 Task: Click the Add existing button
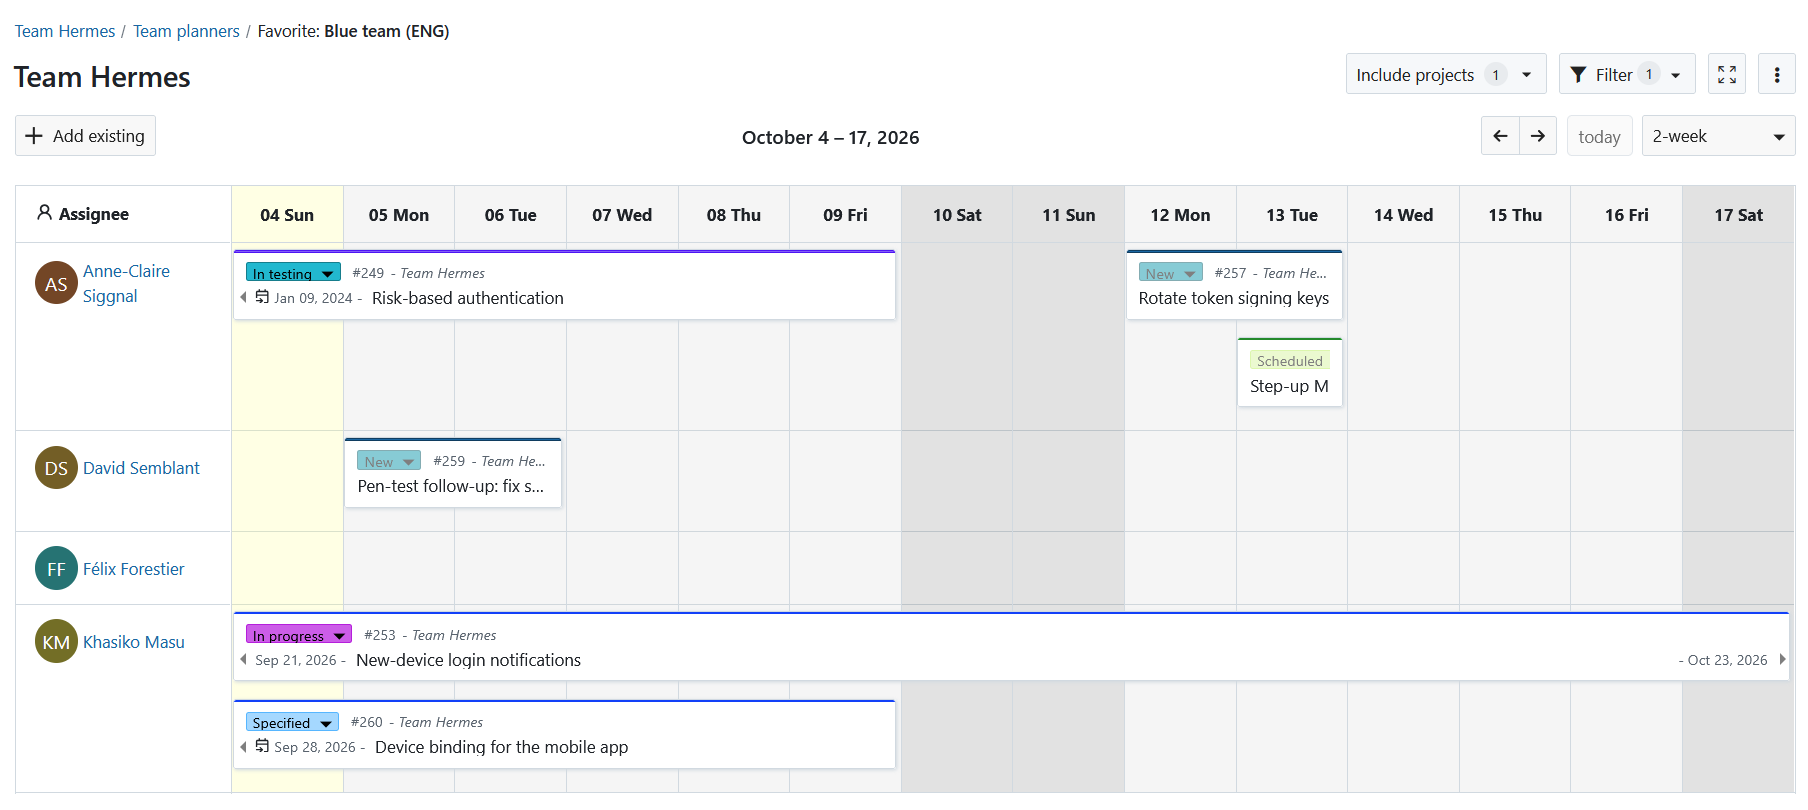tap(85, 136)
